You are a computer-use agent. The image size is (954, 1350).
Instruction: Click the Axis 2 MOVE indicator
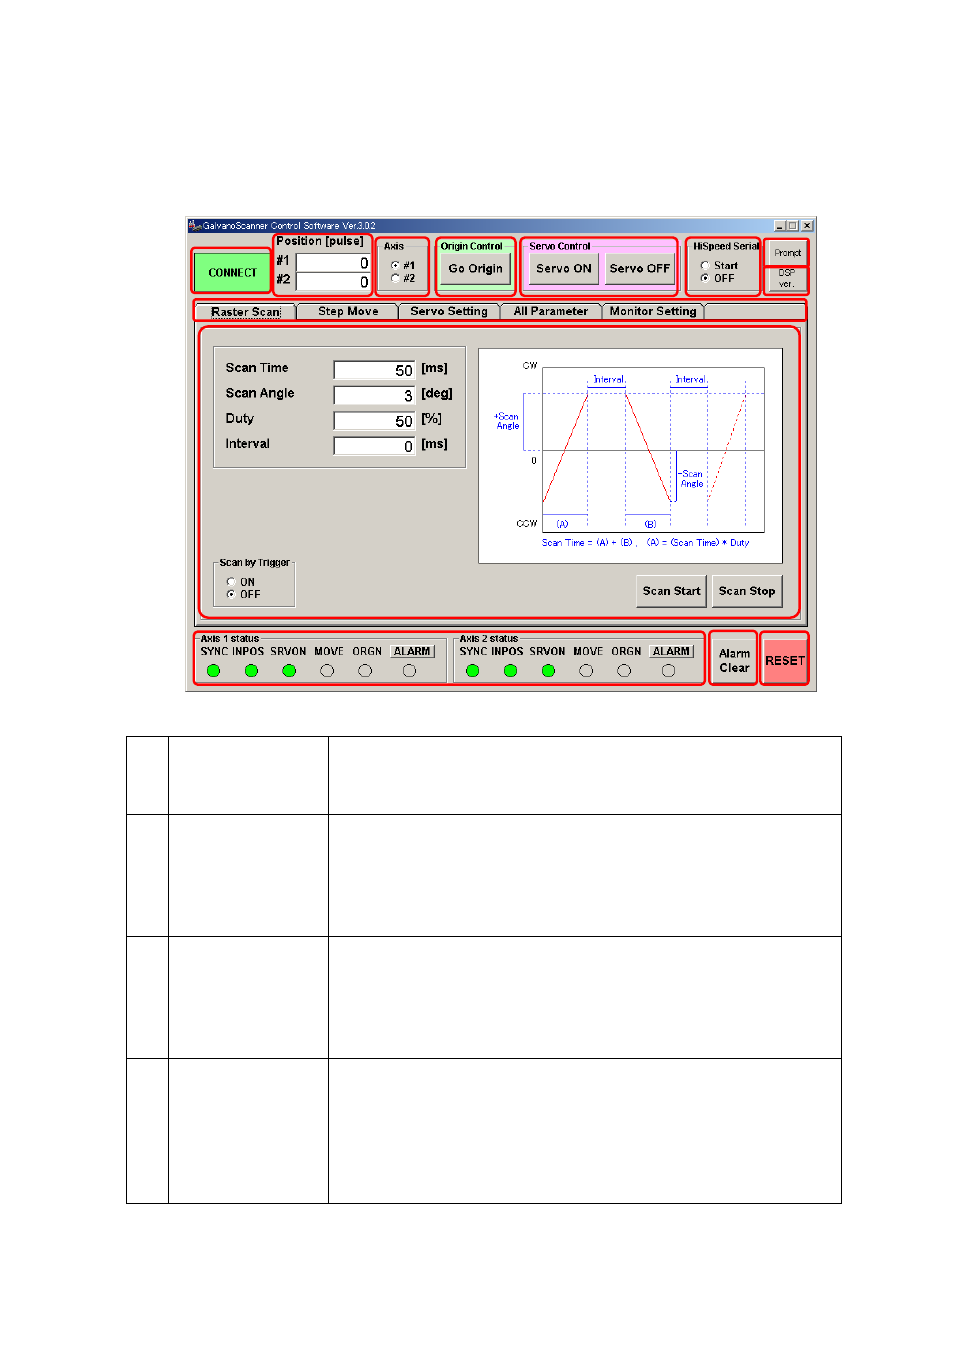pos(586,671)
